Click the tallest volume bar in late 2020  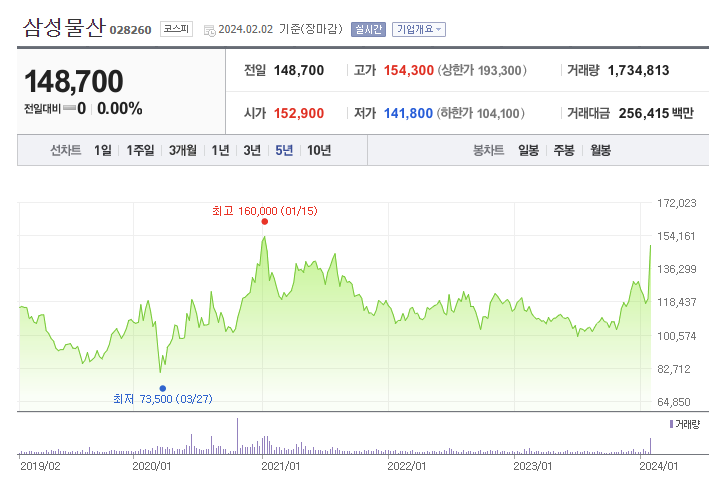coord(237,436)
